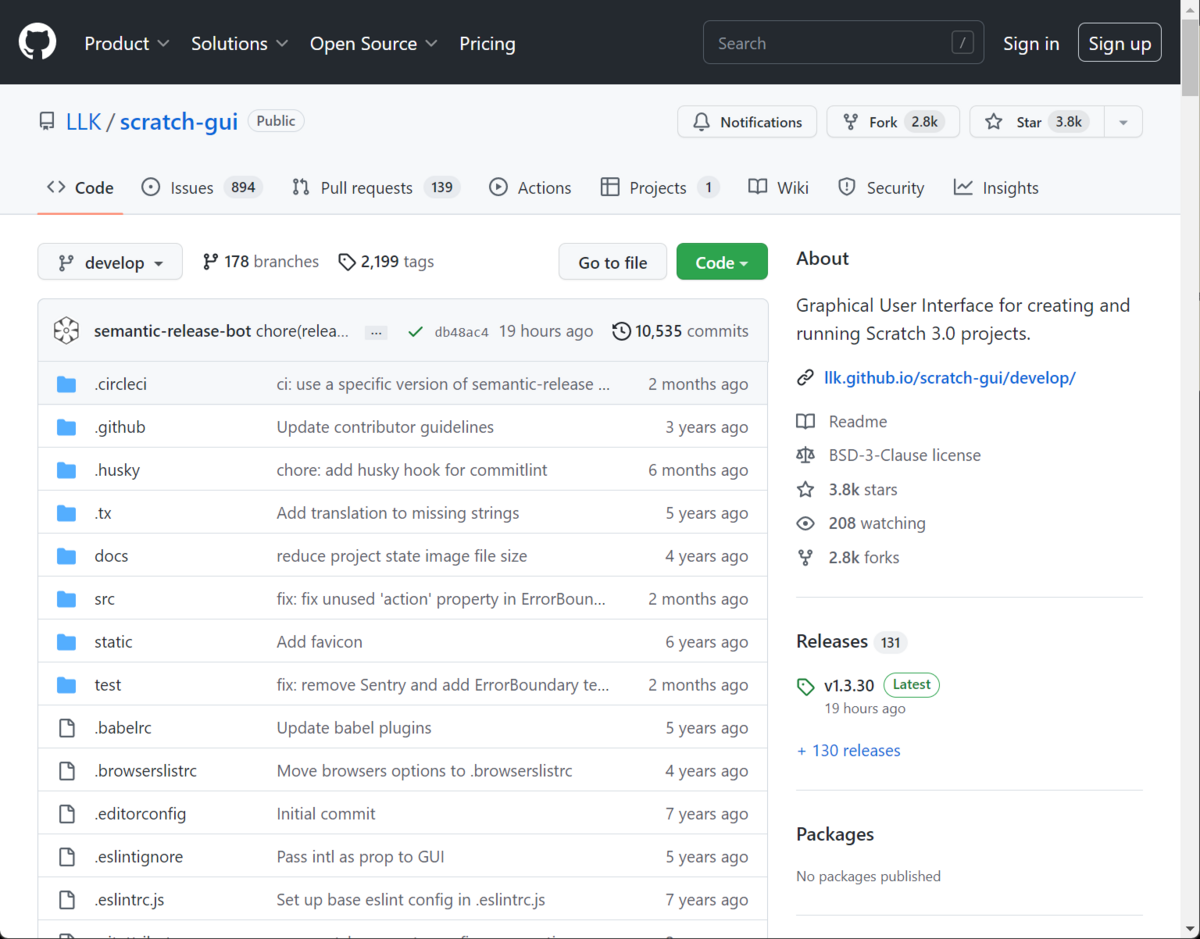Click the tag icon next to v1.3.30
This screenshot has height=939, width=1200.
(x=806, y=686)
